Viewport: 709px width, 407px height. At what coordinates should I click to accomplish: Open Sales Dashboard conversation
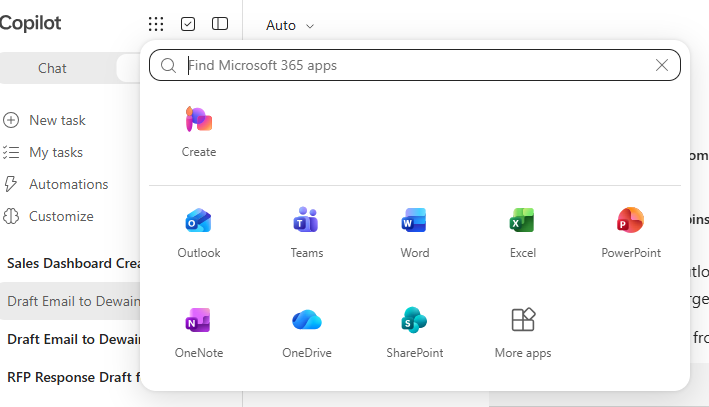tap(72, 263)
